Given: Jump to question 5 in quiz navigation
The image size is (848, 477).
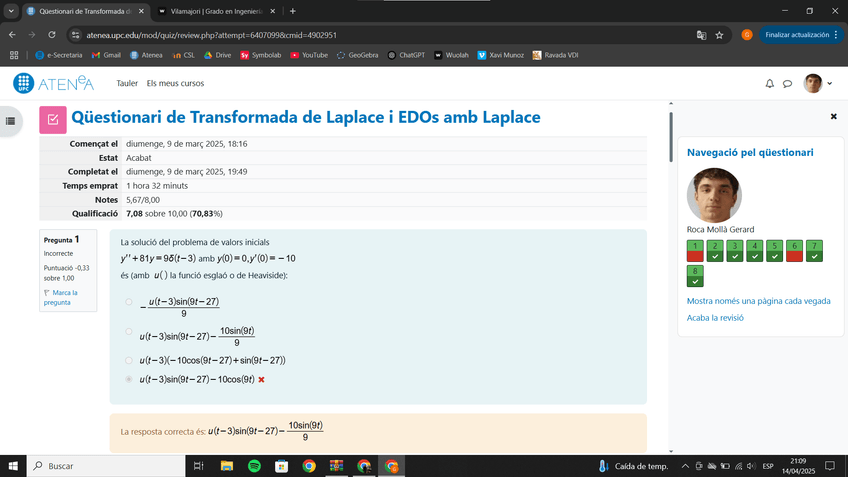Looking at the screenshot, I should coord(774,251).
